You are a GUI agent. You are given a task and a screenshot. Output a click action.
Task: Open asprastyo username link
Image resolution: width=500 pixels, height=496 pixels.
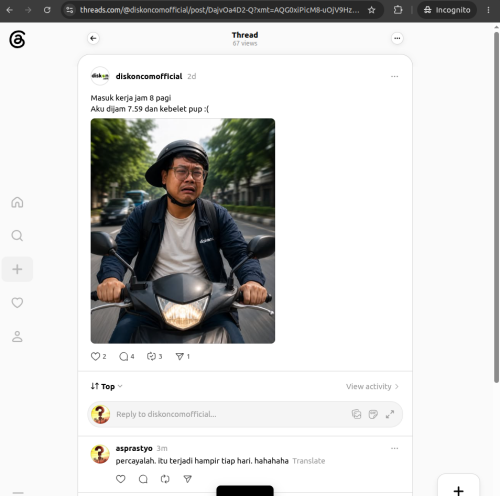click(x=134, y=448)
